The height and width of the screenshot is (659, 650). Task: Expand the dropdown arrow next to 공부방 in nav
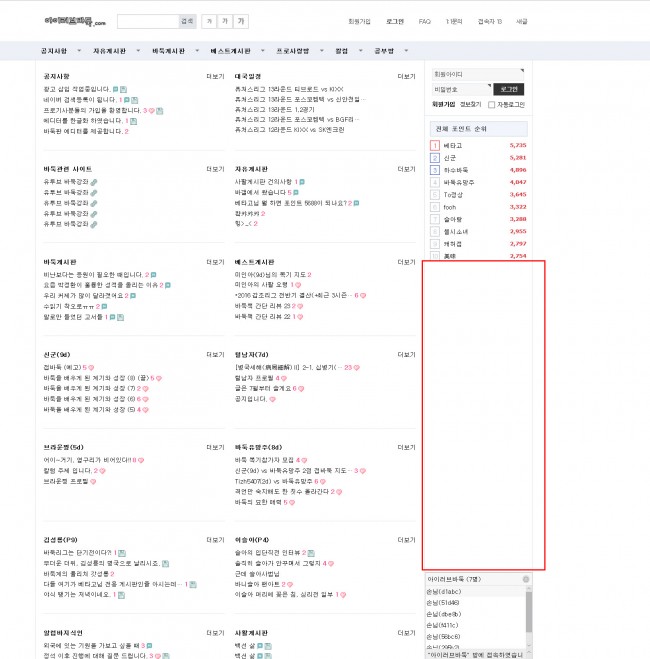point(406,51)
